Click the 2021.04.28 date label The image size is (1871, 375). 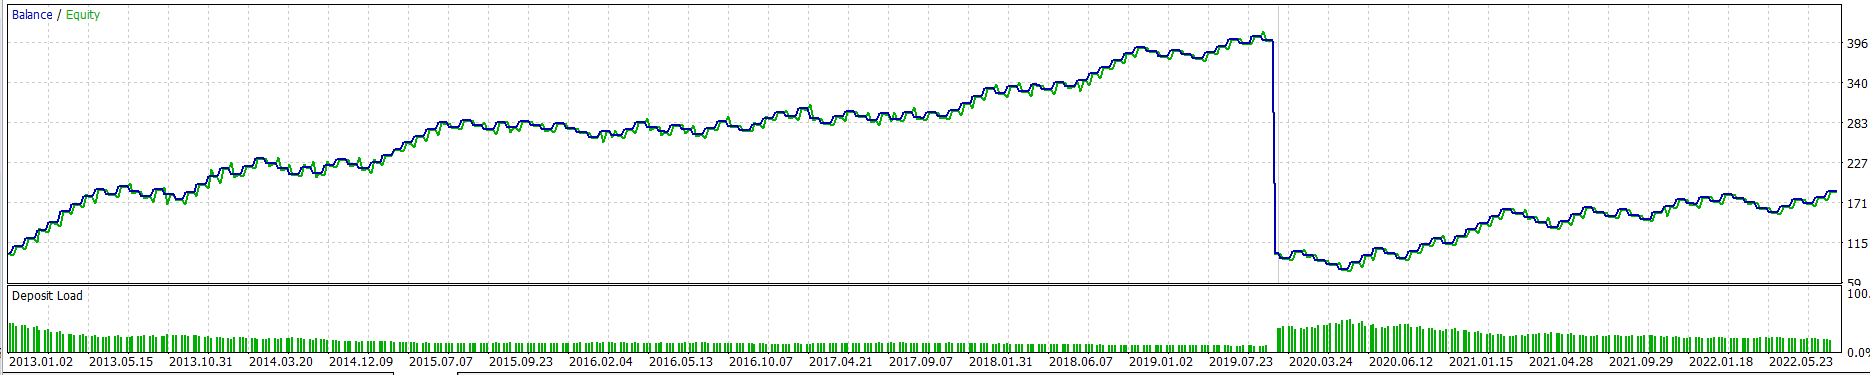pos(1561,362)
